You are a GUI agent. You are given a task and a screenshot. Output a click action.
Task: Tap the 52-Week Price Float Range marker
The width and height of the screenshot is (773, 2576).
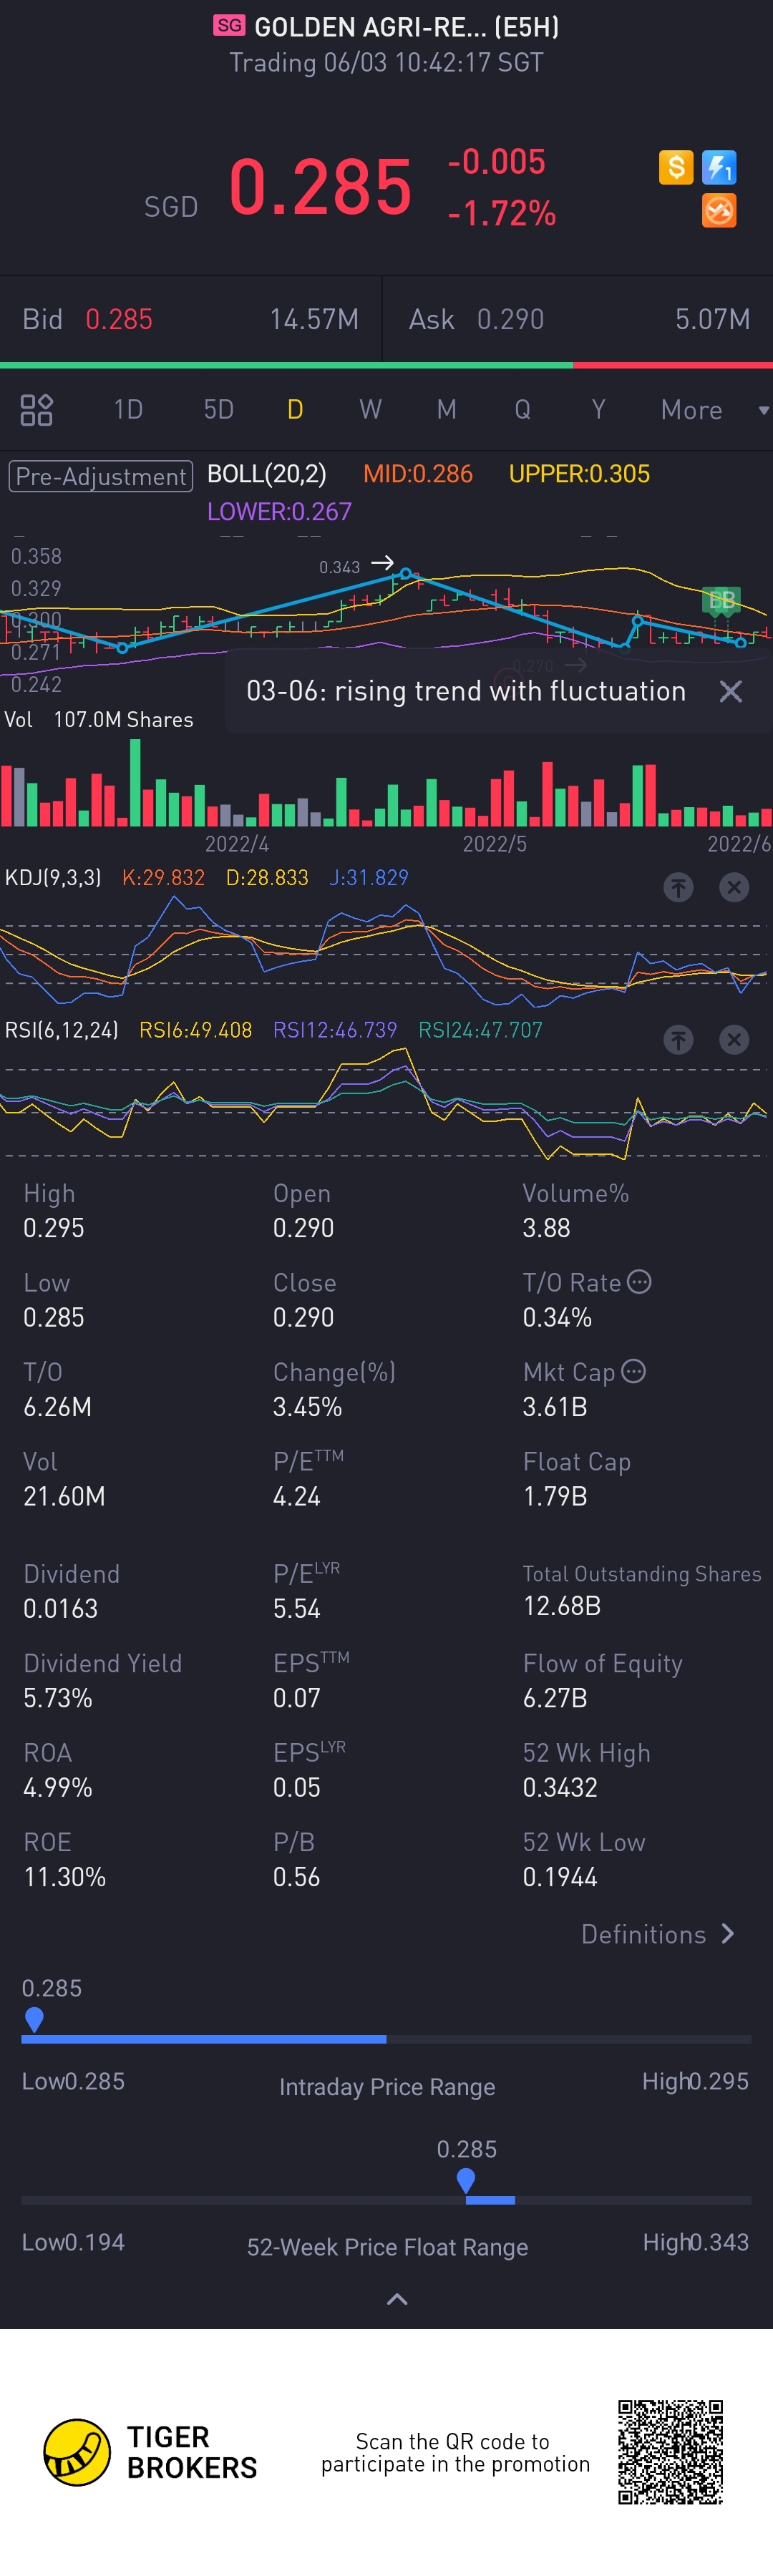click(465, 2181)
